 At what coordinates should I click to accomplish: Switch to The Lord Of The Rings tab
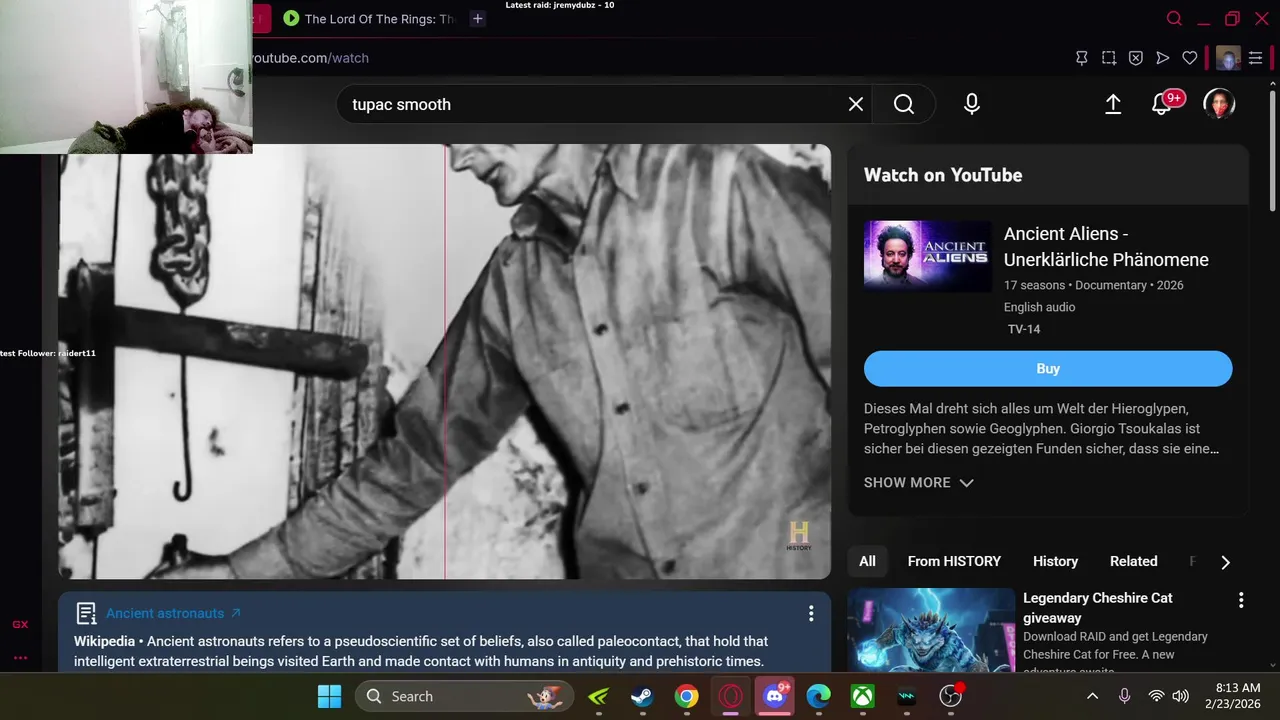click(x=368, y=18)
